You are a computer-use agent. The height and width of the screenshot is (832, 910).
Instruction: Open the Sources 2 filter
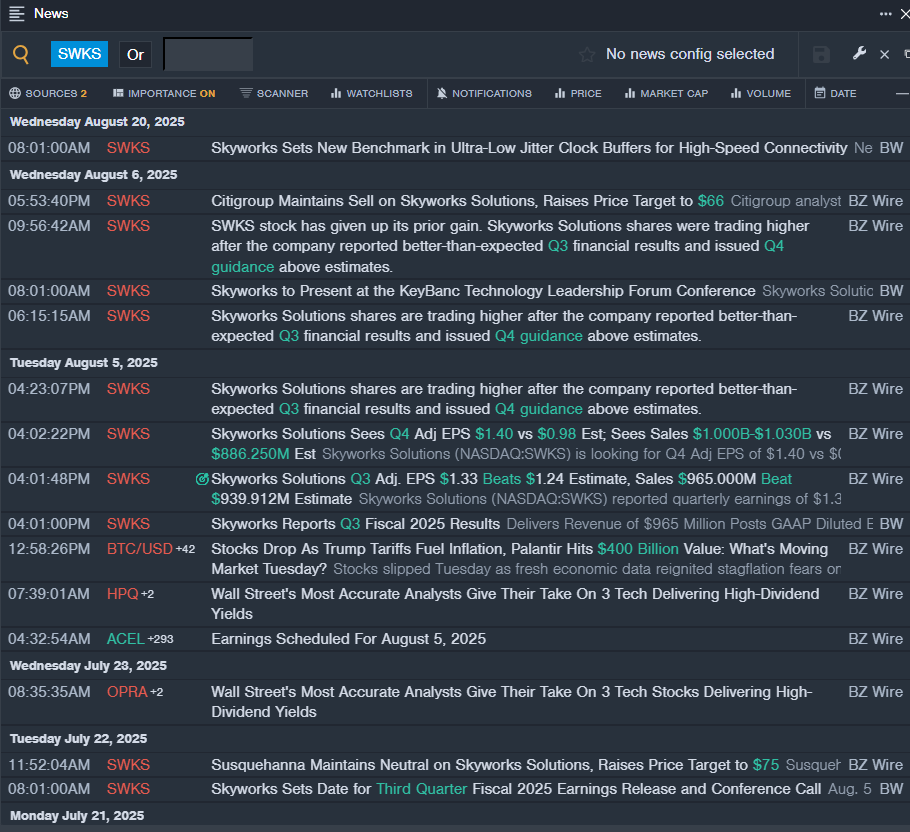tap(48, 93)
